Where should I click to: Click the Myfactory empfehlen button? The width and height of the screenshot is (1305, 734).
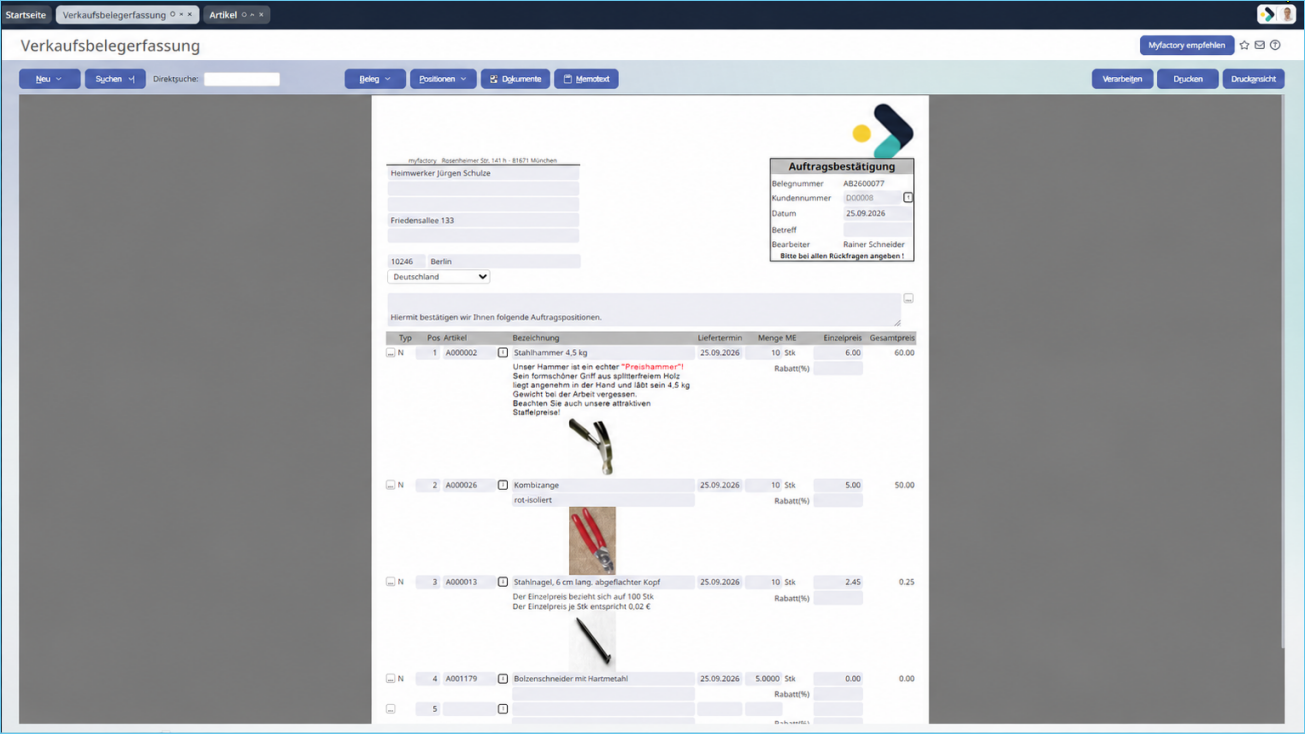[1187, 45]
